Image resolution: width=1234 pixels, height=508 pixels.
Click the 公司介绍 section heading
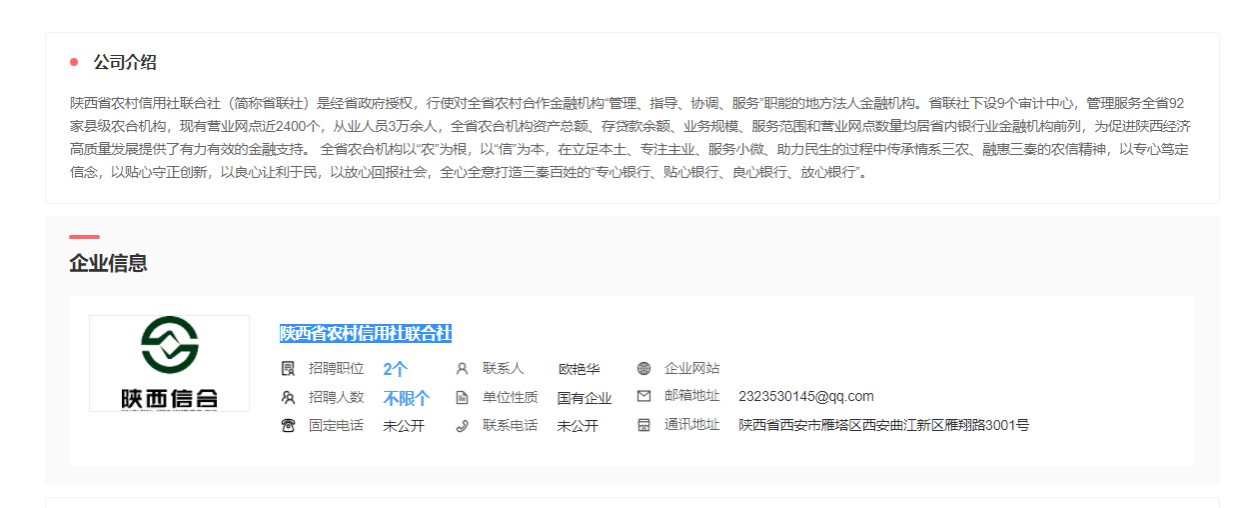click(125, 62)
